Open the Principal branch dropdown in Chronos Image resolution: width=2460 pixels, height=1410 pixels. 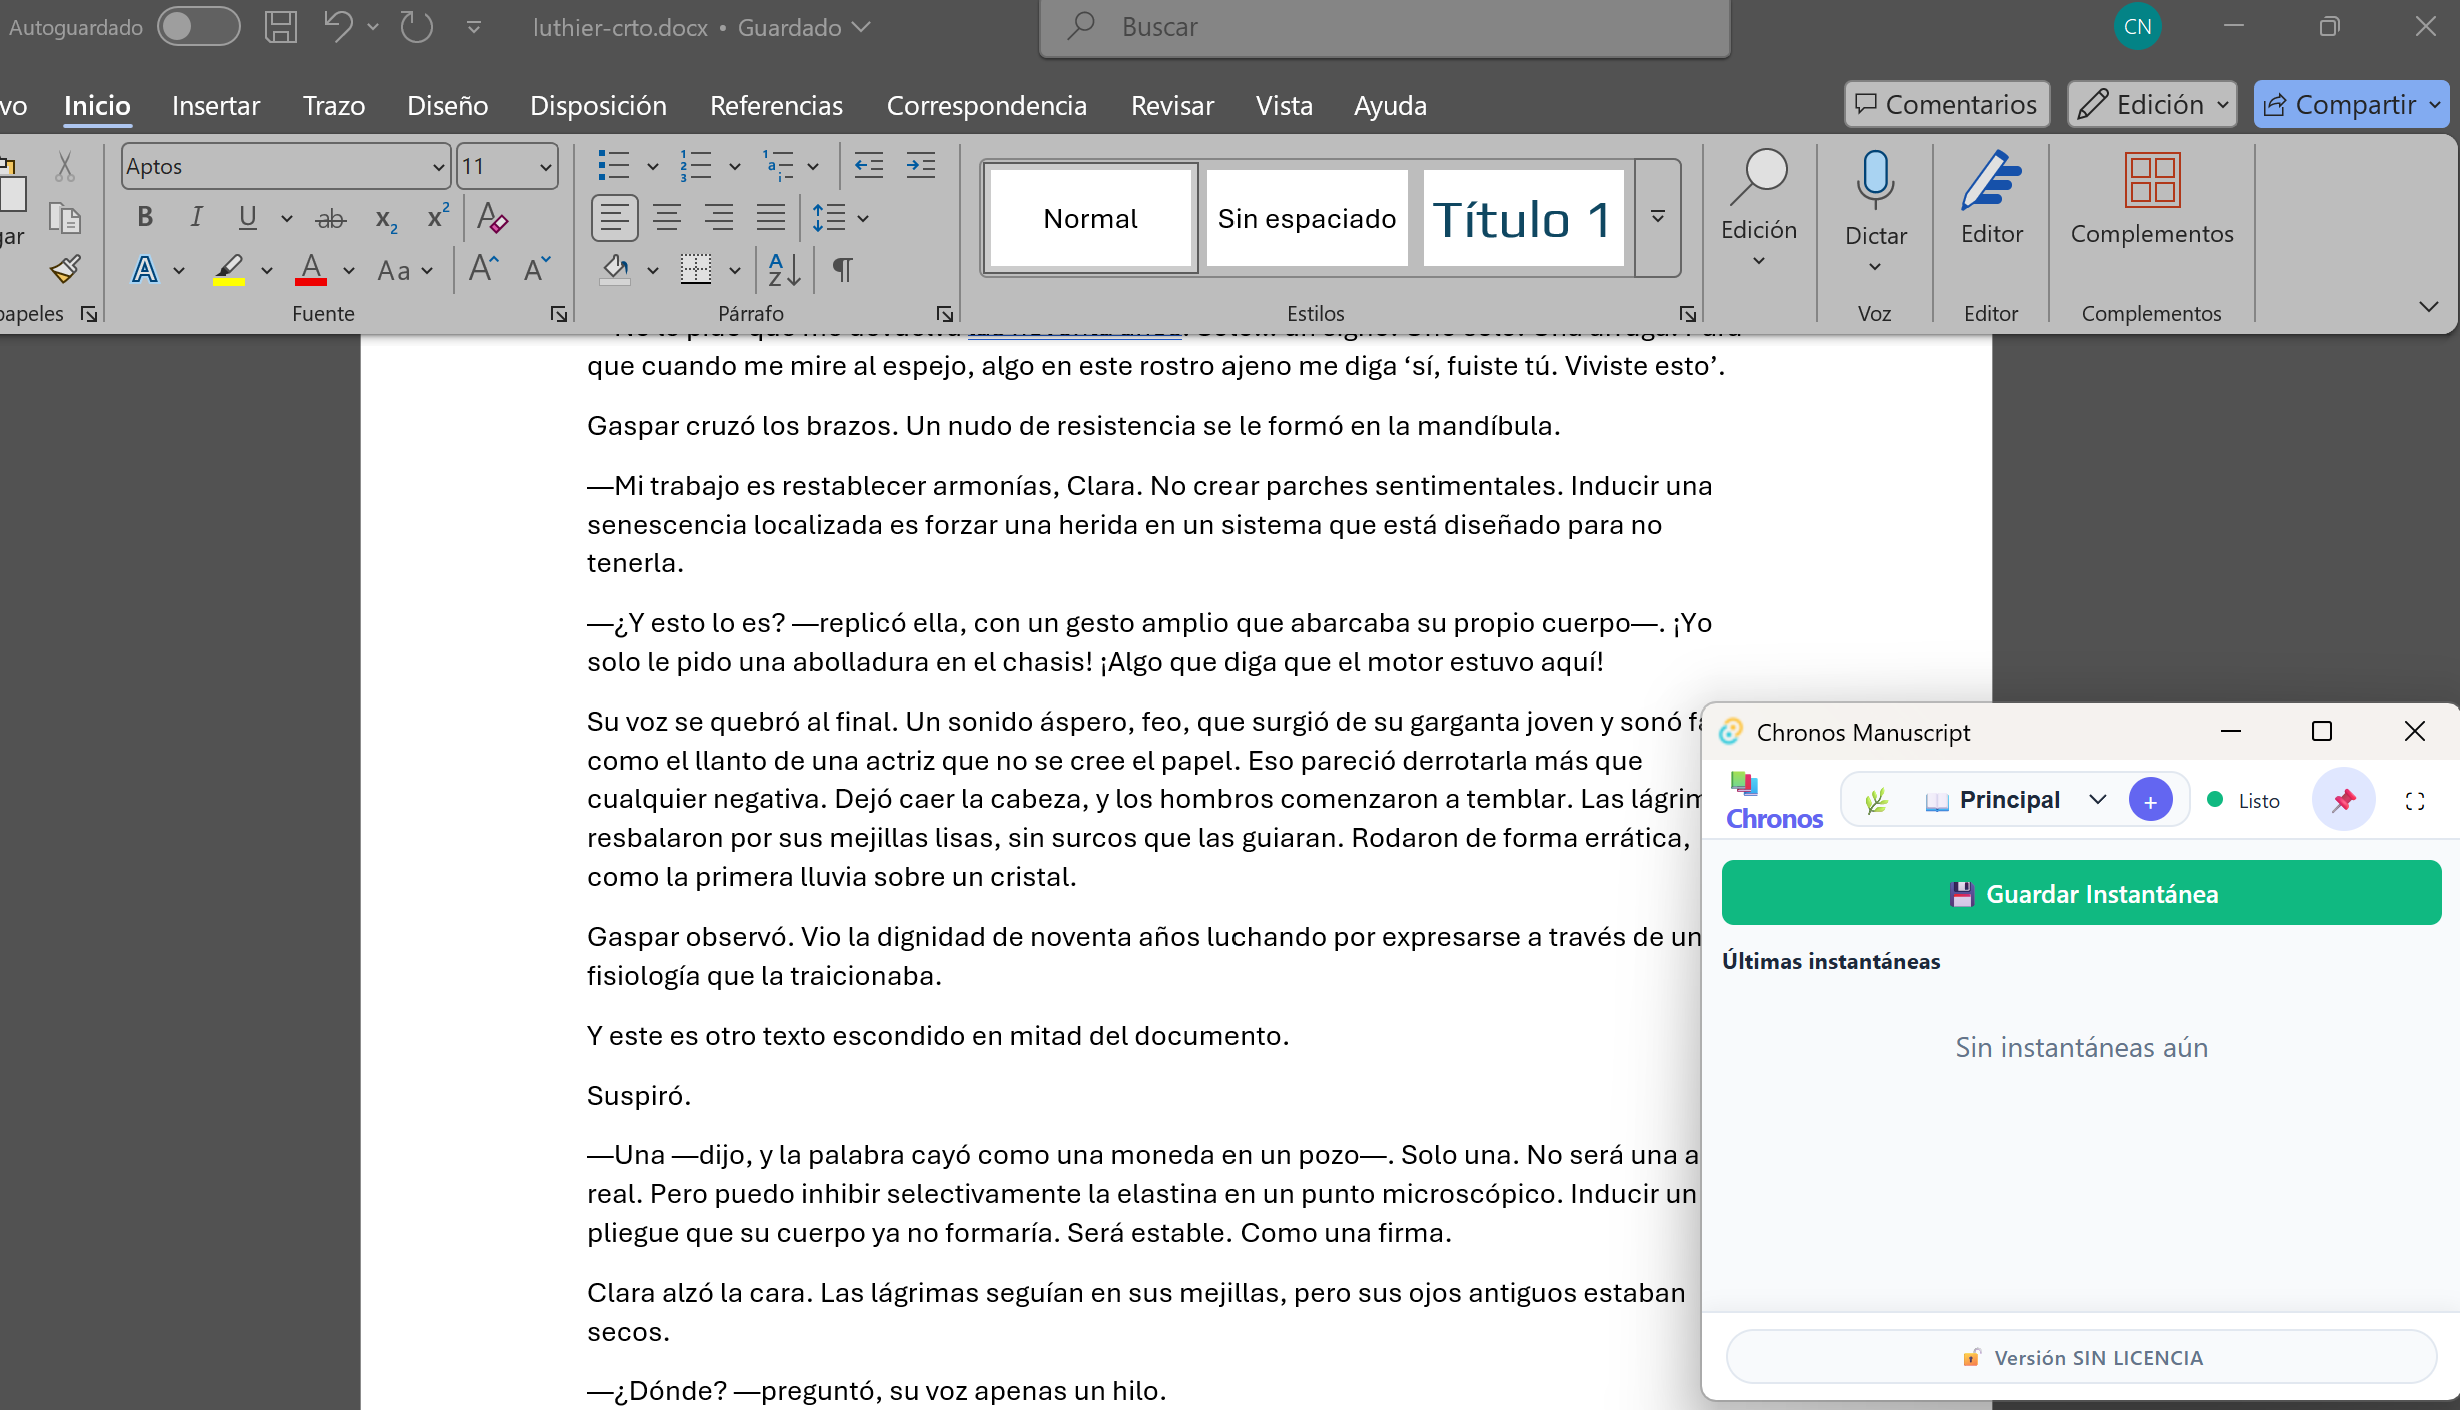pos(2015,800)
